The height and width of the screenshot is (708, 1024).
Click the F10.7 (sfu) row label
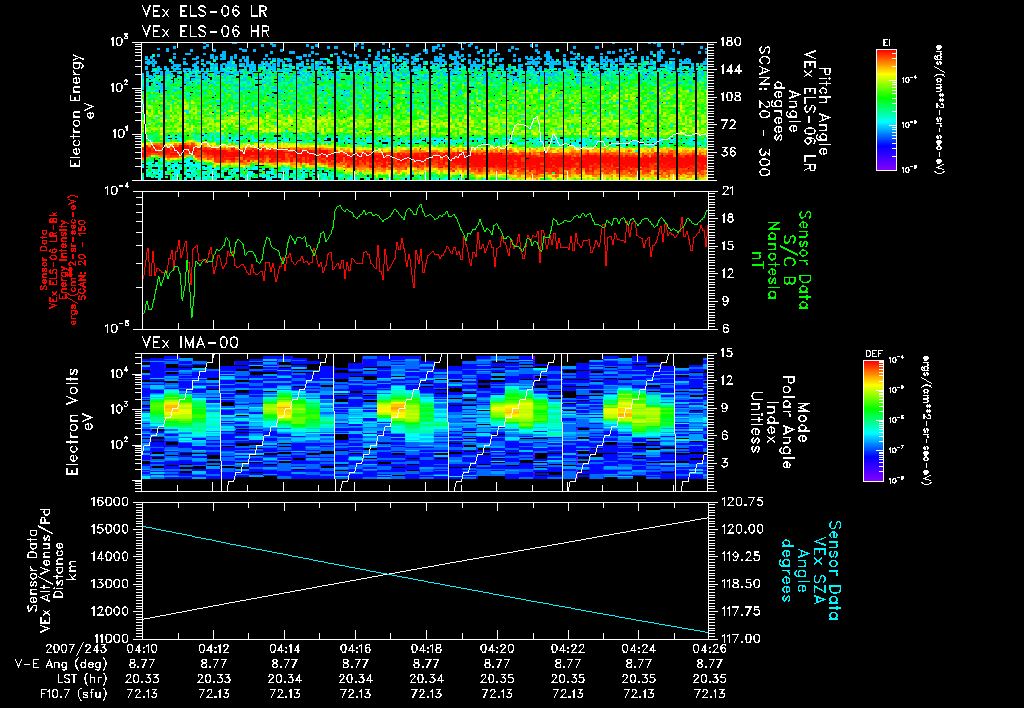73,694
